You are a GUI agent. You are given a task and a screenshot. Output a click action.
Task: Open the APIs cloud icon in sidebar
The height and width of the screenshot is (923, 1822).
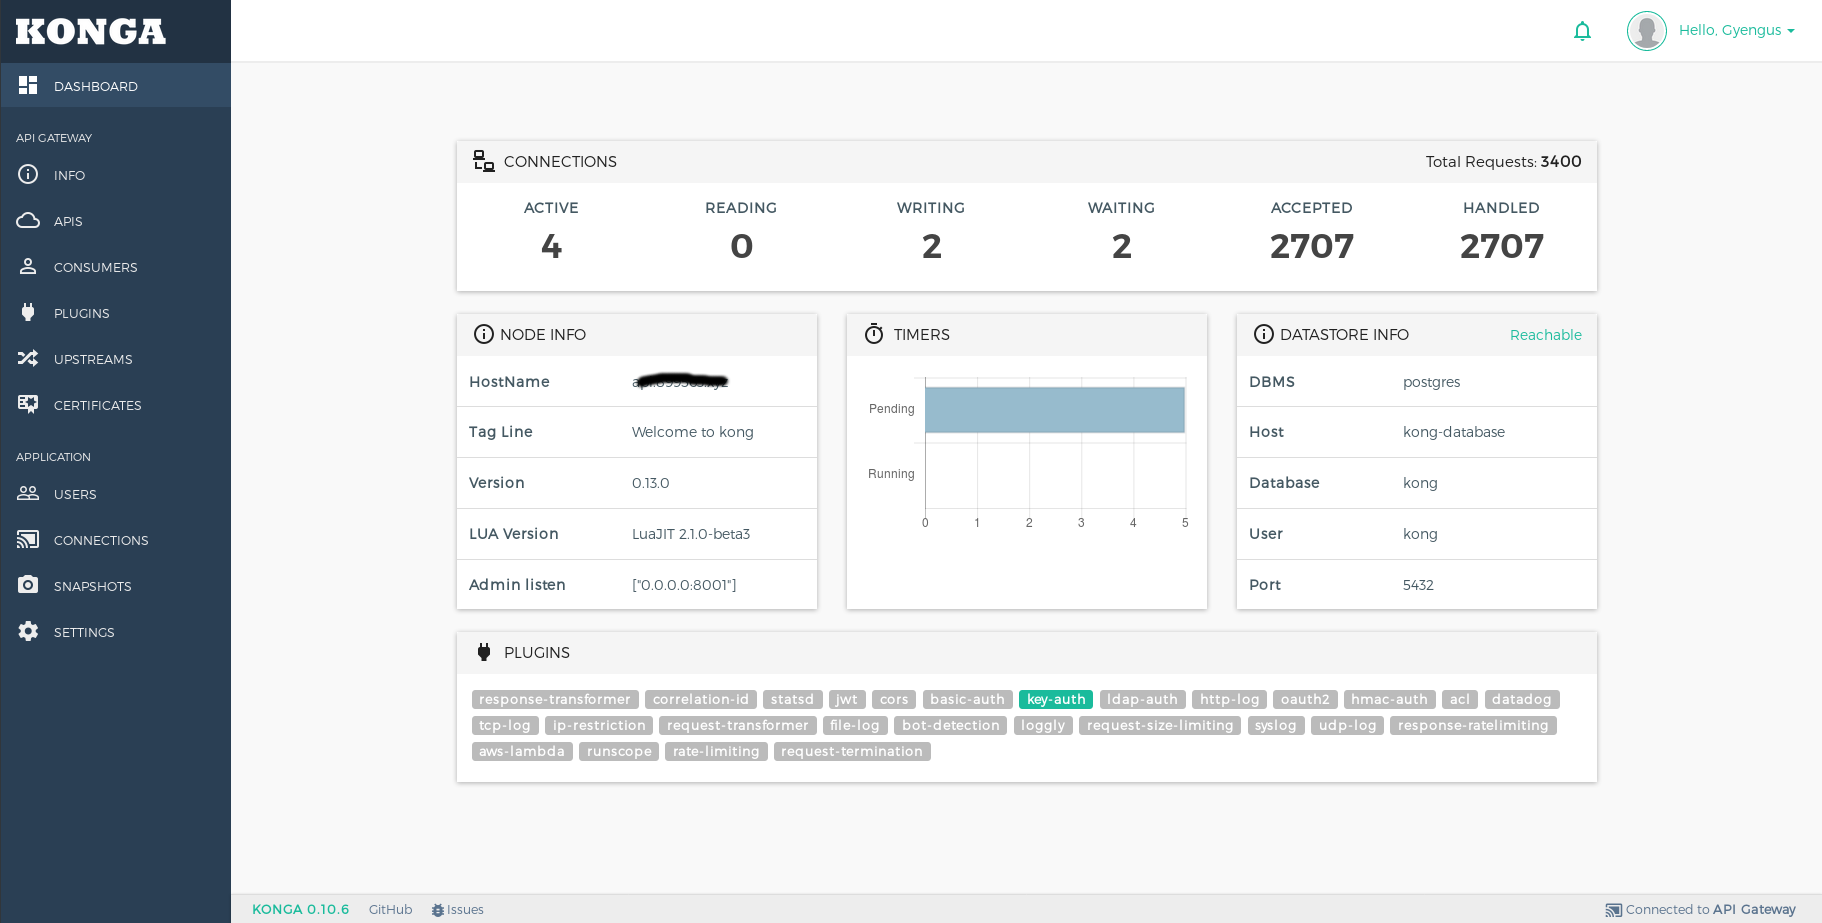[28, 221]
